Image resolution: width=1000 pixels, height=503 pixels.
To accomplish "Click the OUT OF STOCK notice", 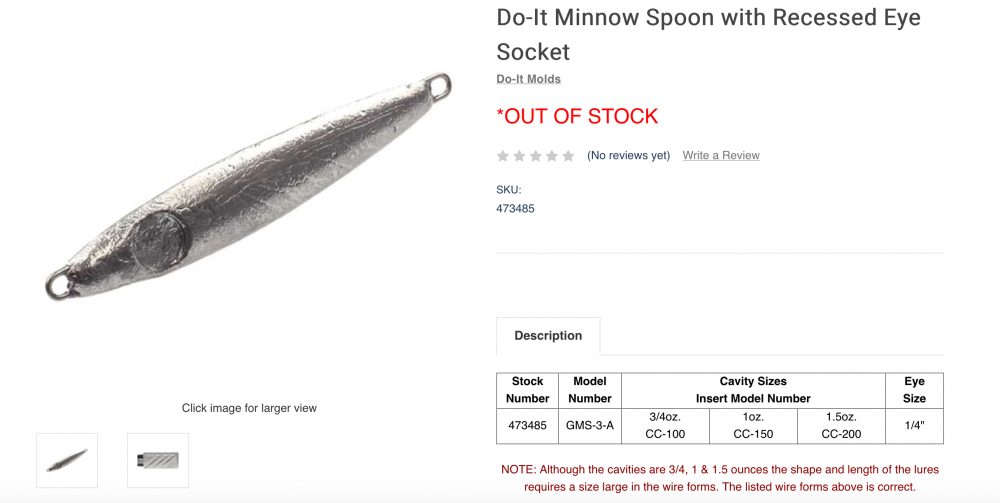I will coord(577,117).
